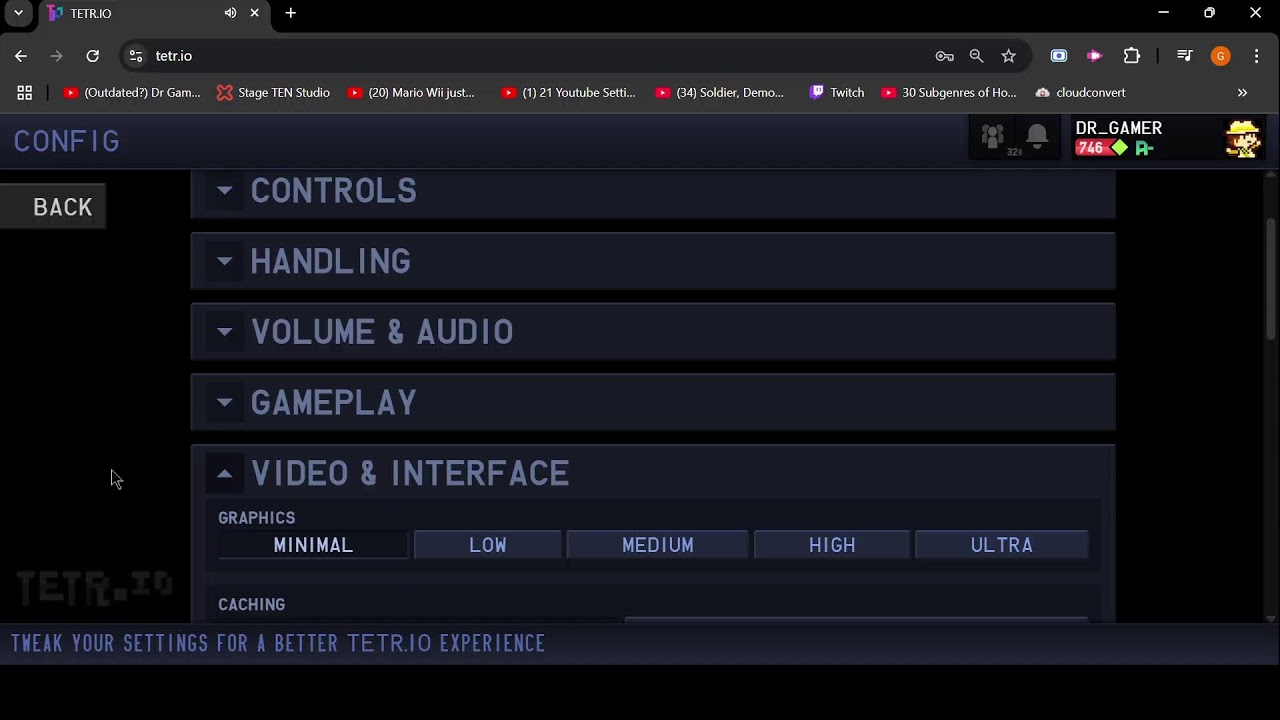Expand the GAMEPLAY section arrow

(225, 402)
